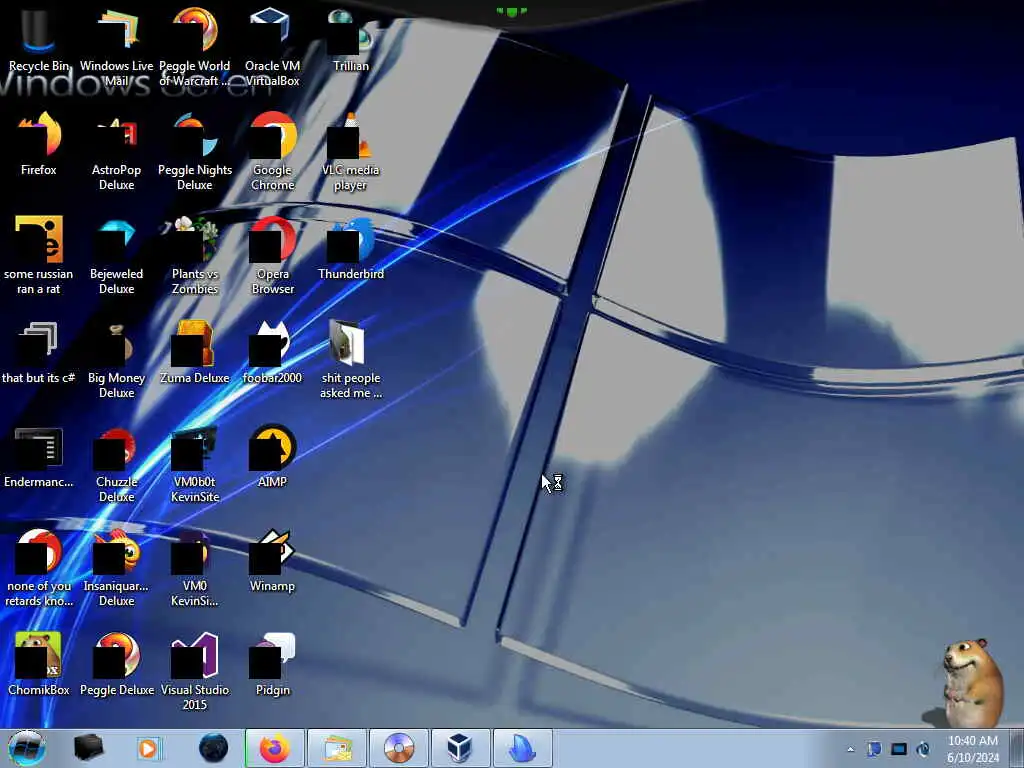Select the AIMP desktop shortcut
This screenshot has width=1024, height=768.
tap(272, 457)
